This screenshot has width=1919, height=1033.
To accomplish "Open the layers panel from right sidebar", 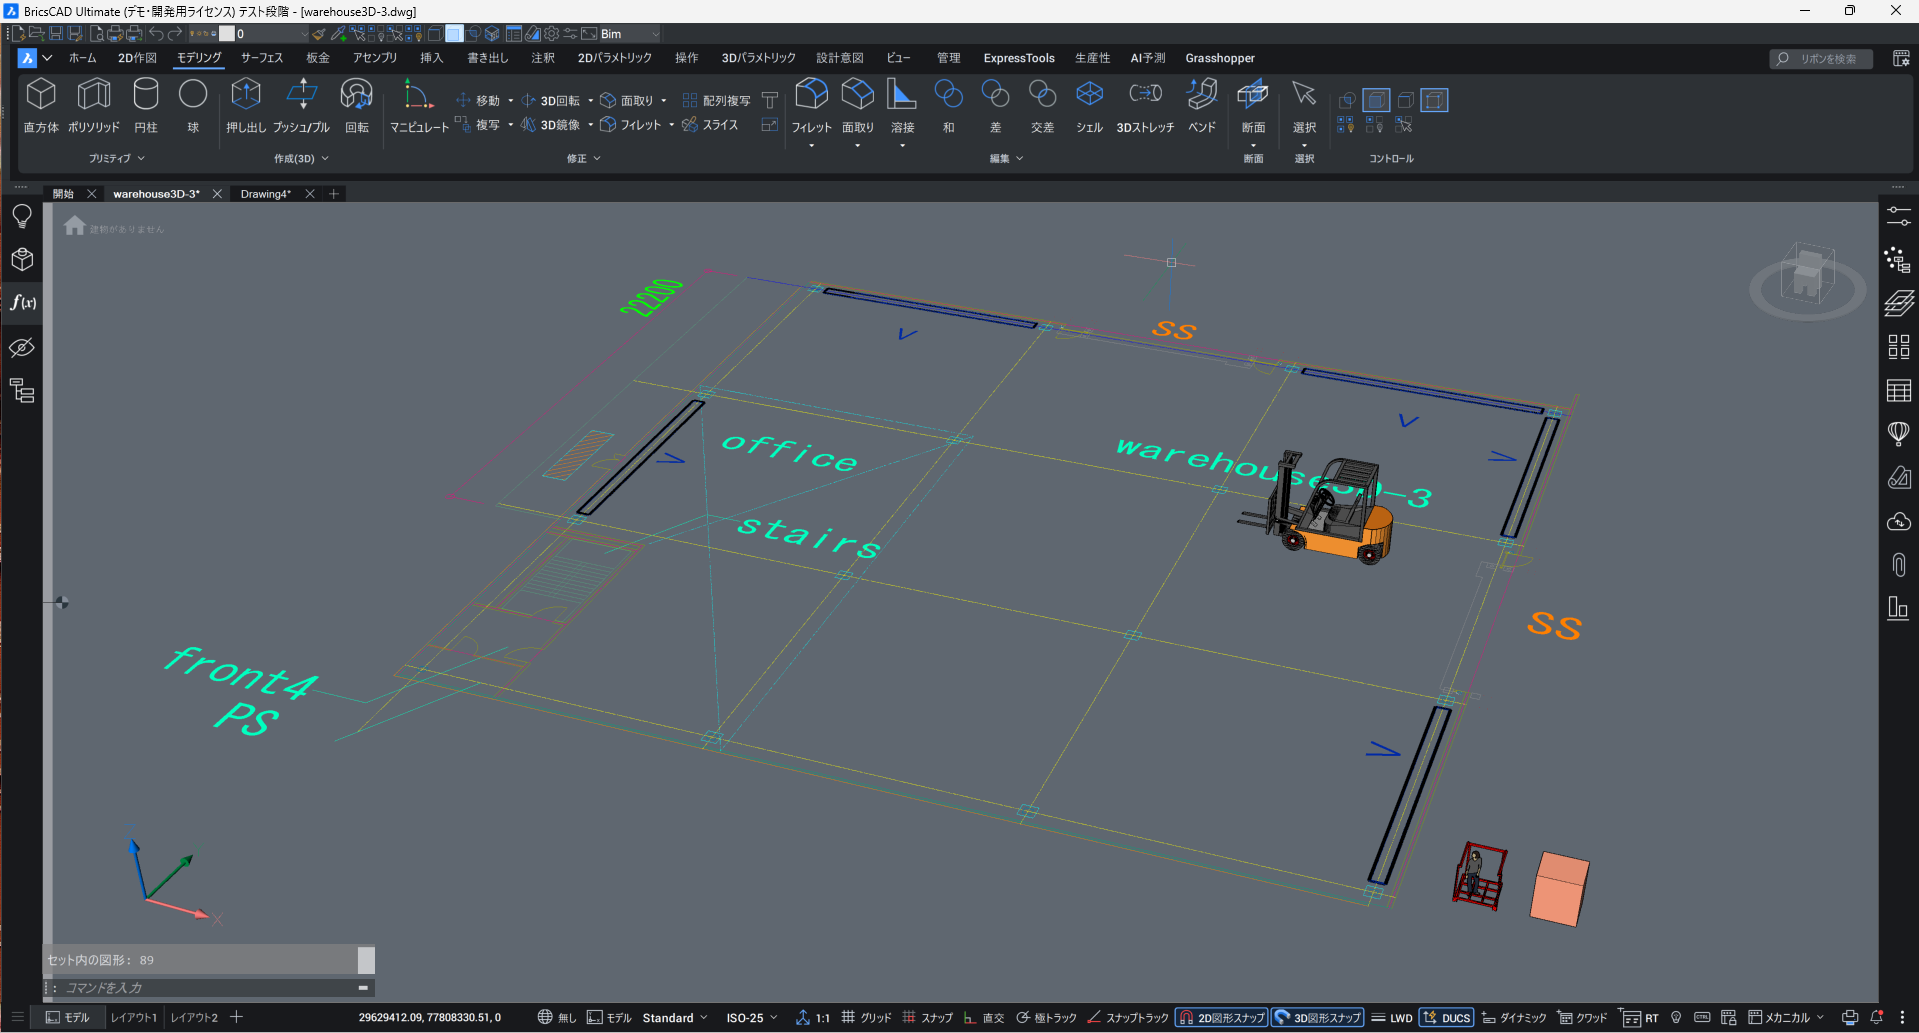I will pos(1898,303).
